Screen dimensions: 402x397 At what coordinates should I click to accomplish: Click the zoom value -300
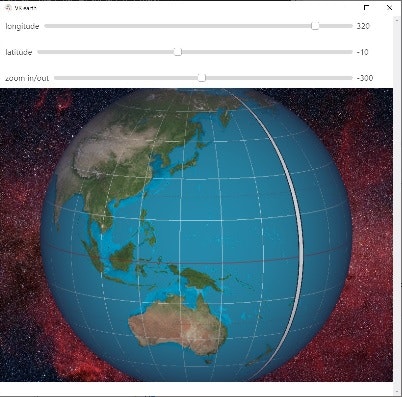(365, 78)
